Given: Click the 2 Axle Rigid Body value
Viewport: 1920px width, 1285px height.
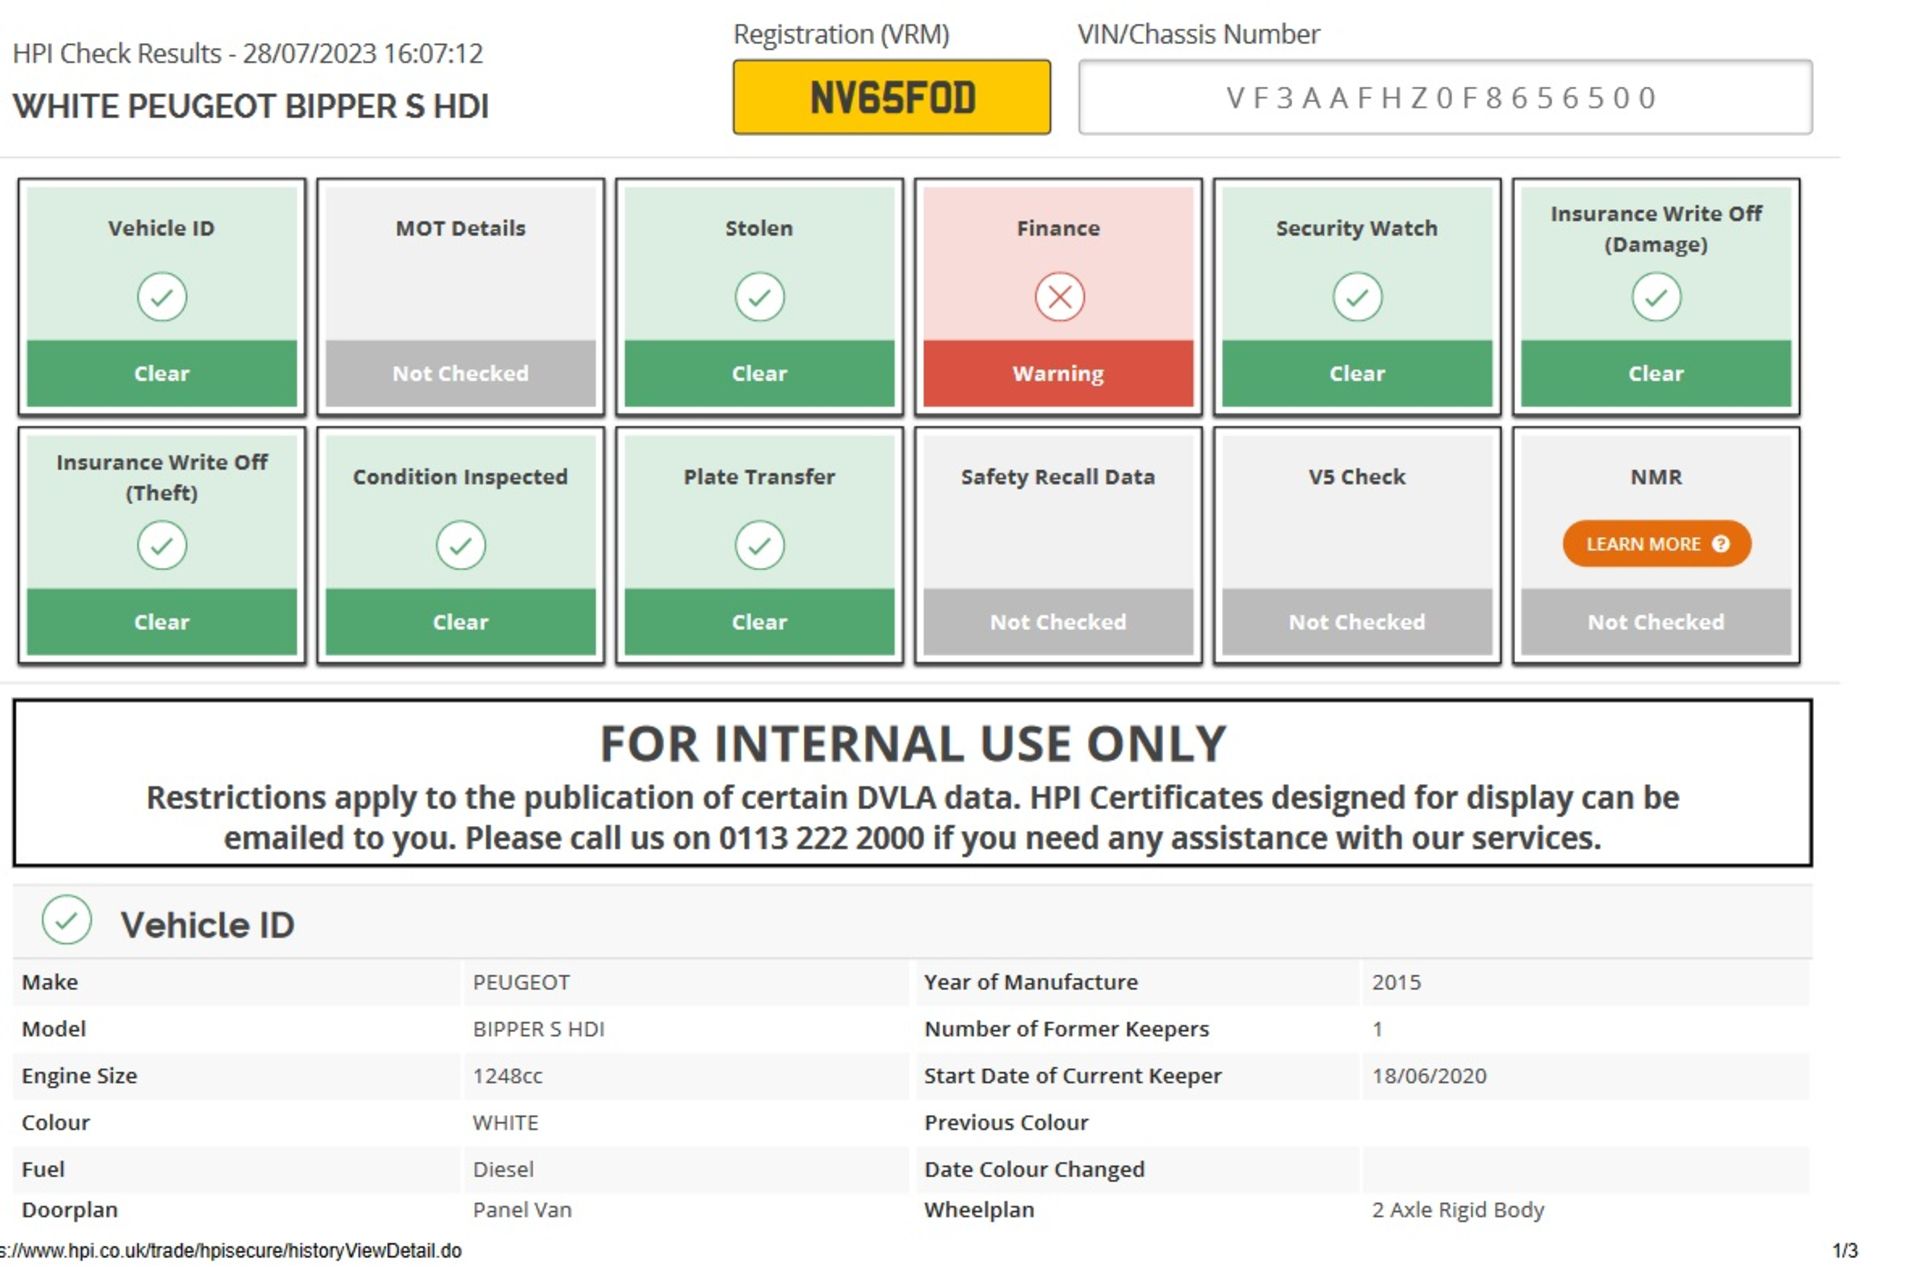Looking at the screenshot, I should [x=1458, y=1210].
